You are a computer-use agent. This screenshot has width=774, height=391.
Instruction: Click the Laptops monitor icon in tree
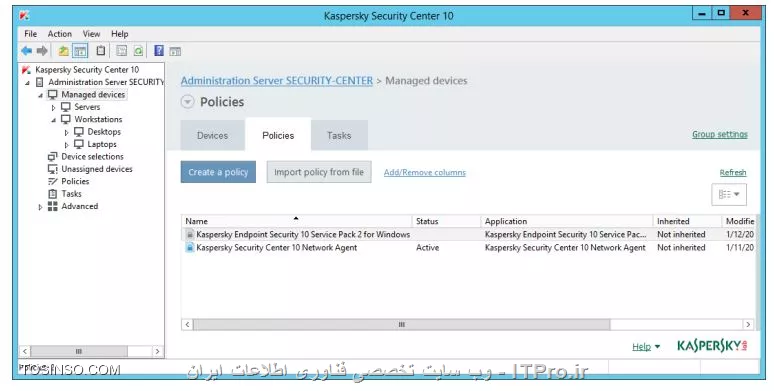(x=79, y=144)
